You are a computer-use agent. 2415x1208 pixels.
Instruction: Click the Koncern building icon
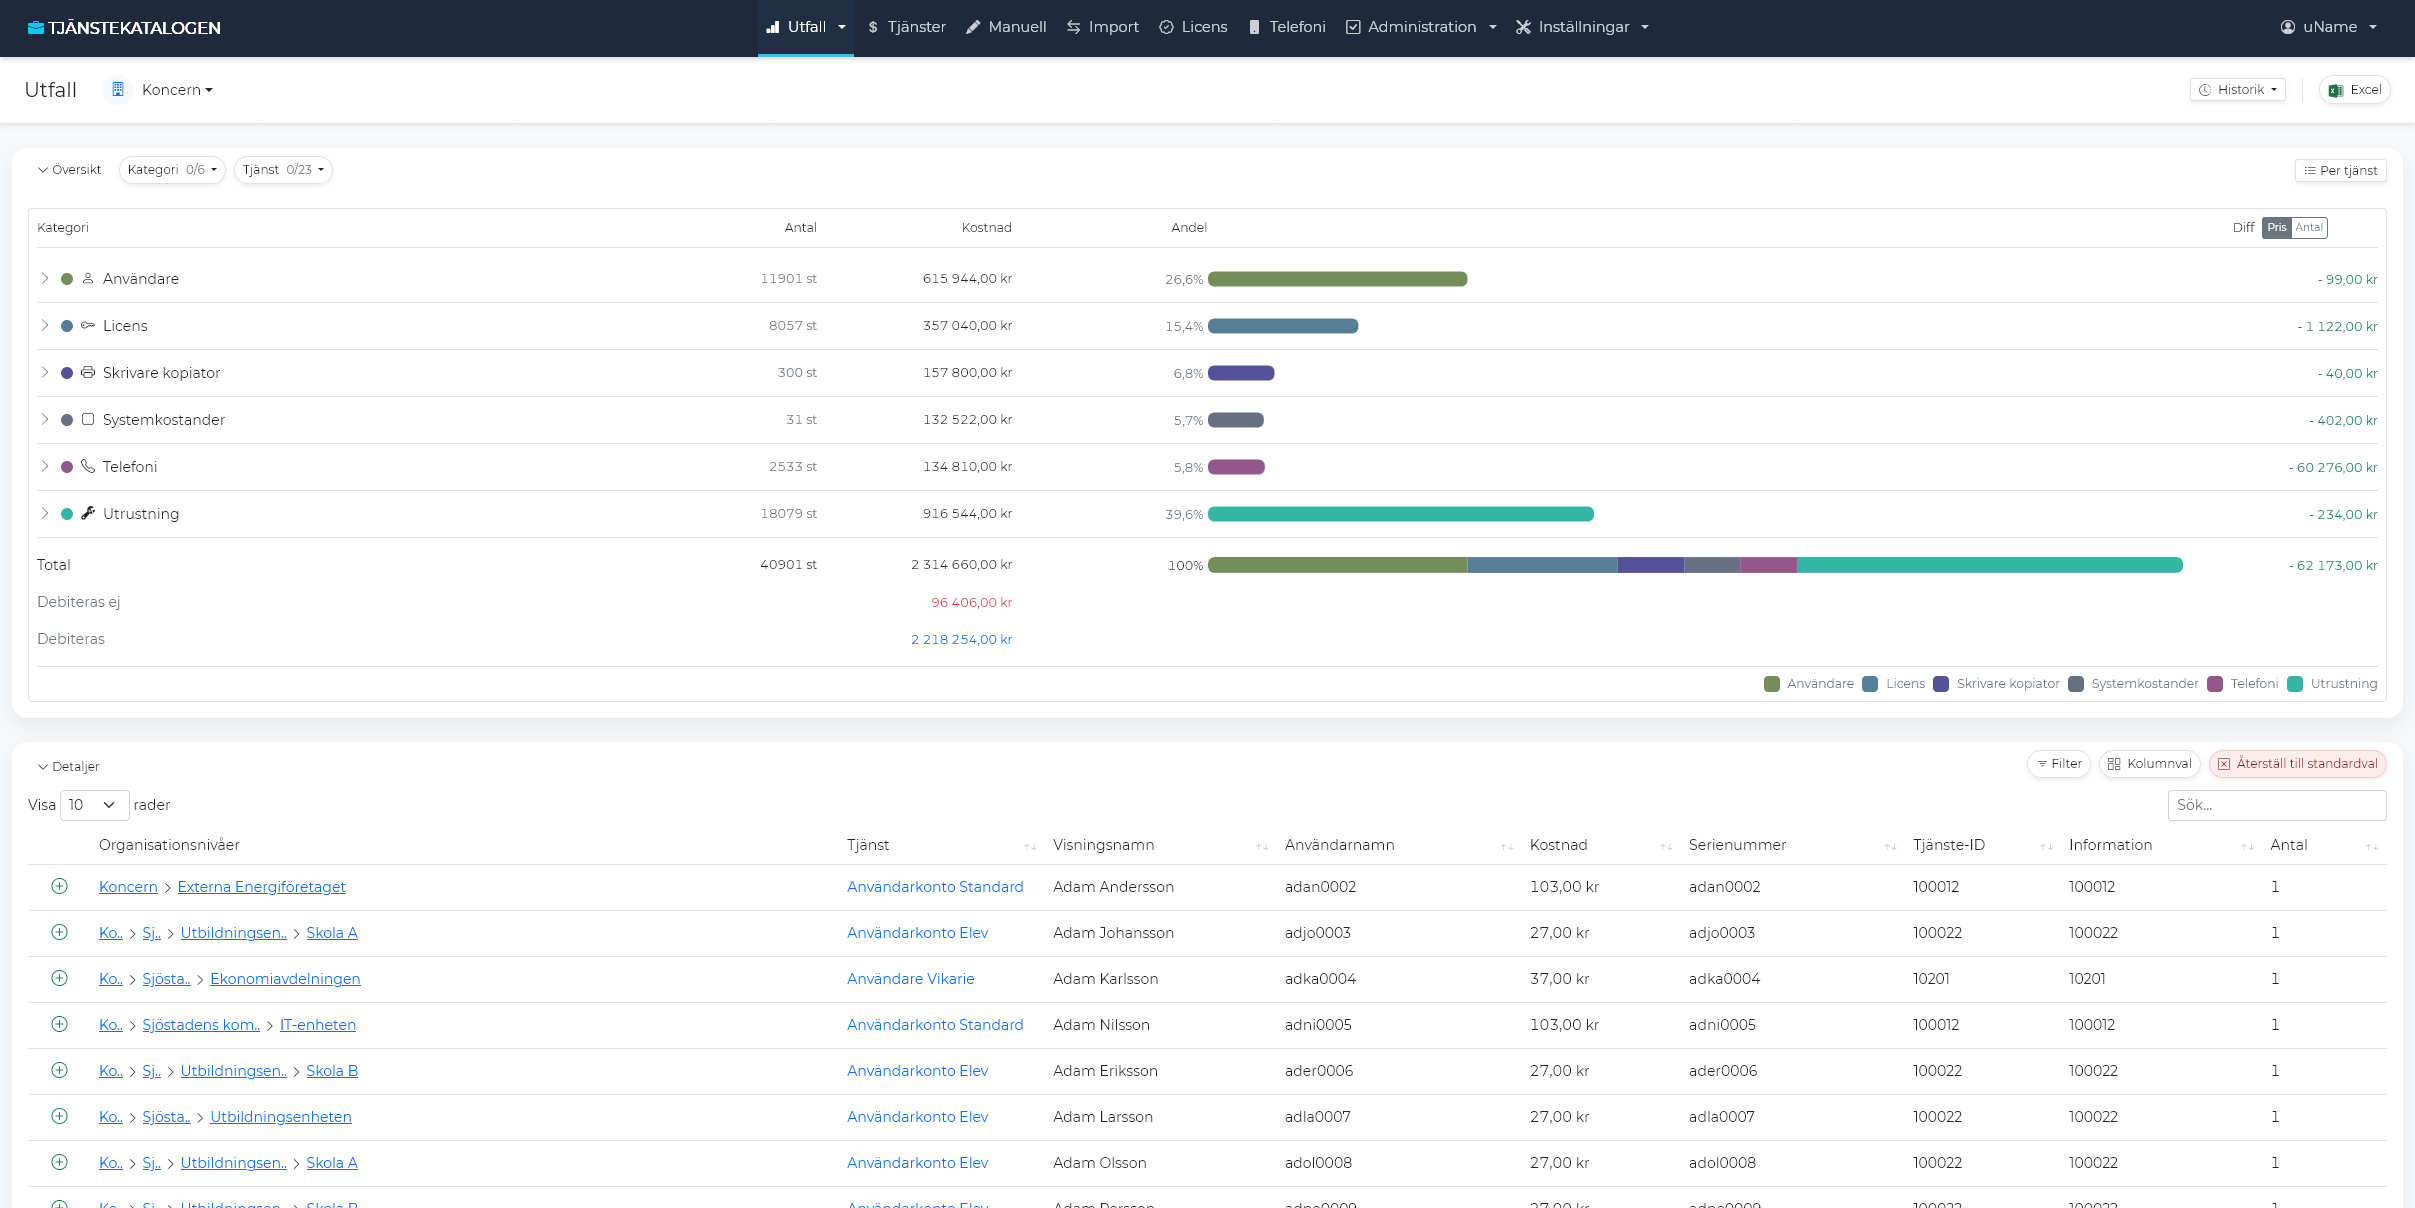point(118,90)
